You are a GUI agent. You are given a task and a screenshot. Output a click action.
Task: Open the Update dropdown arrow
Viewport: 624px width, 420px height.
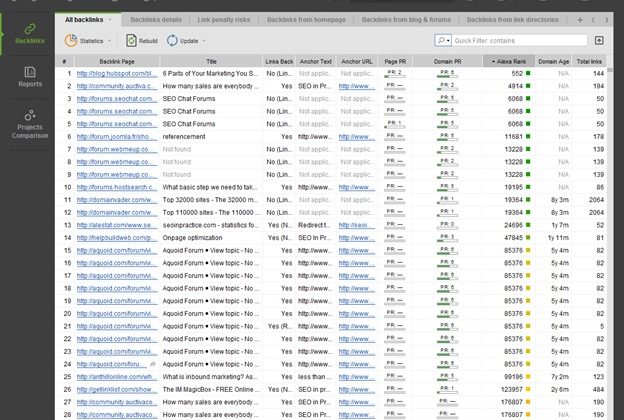(204, 41)
